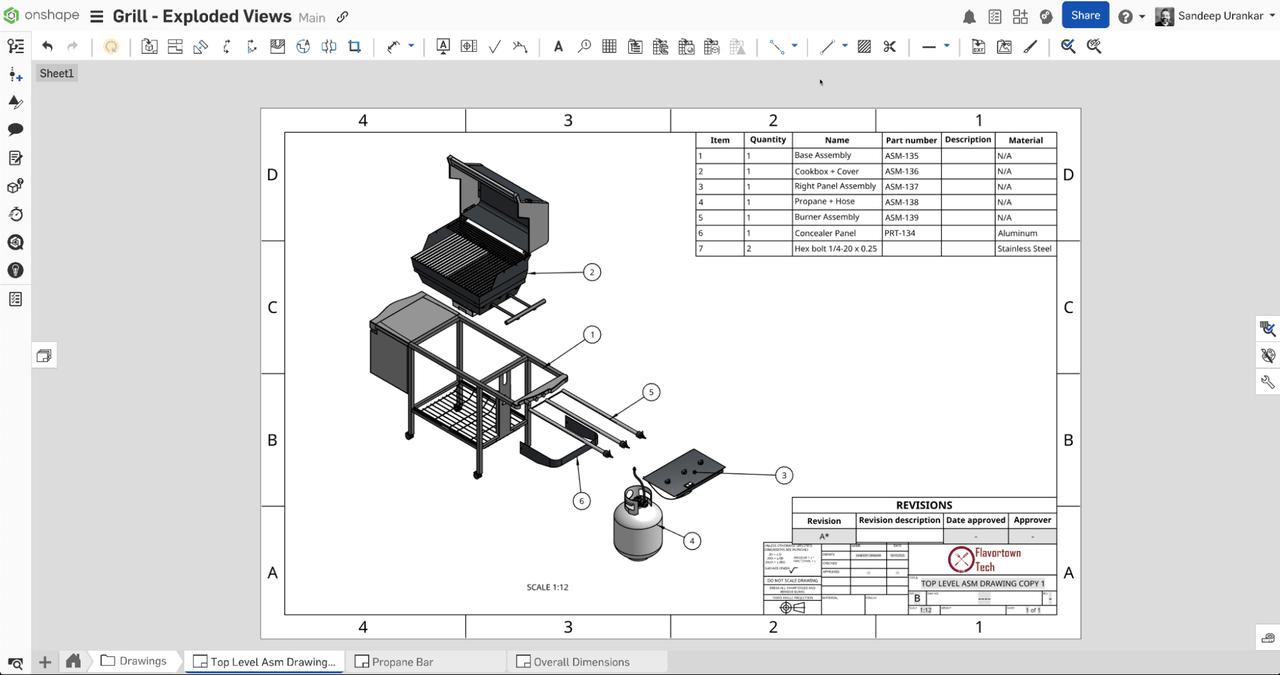Insert a table into the drawing
Image resolution: width=1280 pixels, height=675 pixels.
(609, 46)
